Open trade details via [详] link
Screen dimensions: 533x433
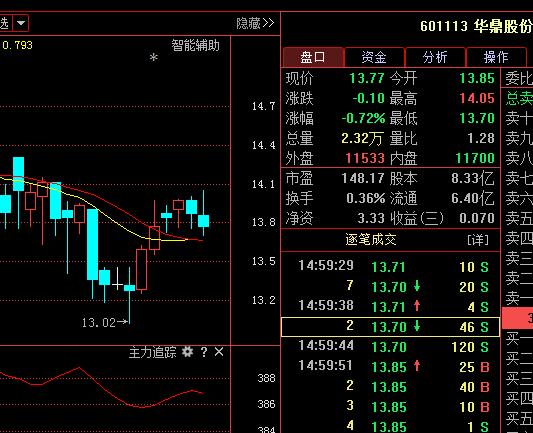coord(478,240)
